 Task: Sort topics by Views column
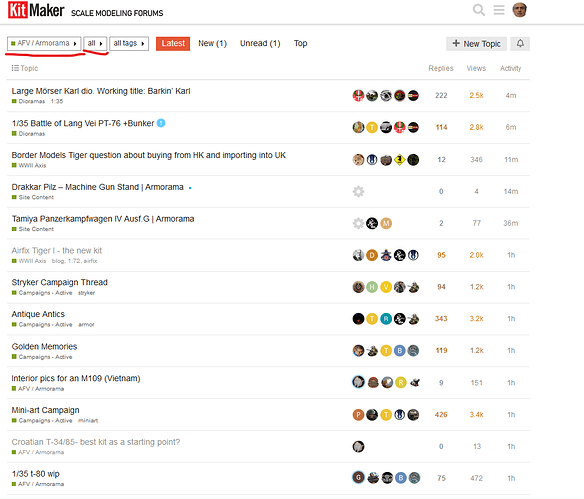point(476,68)
